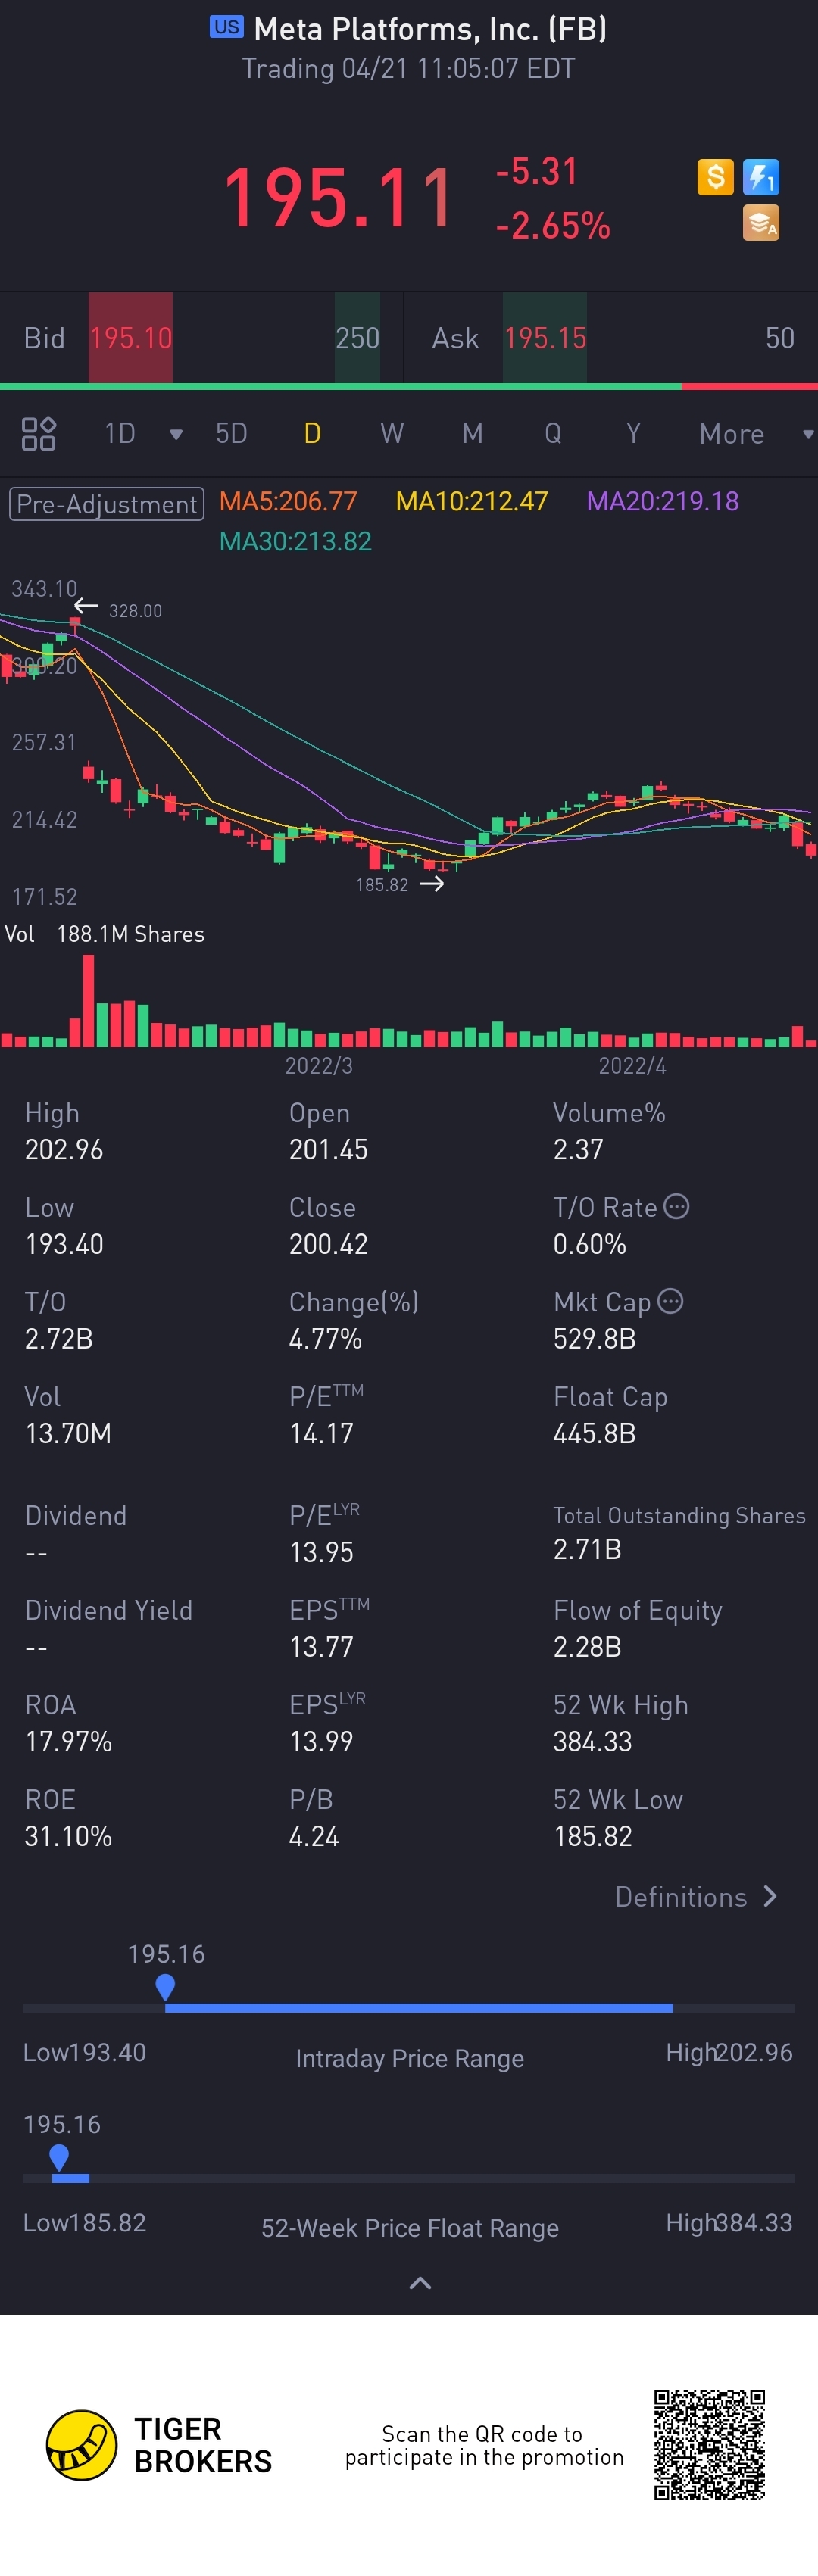Switch chart to 5D view
The height and width of the screenshot is (2576, 818).
[x=231, y=434]
